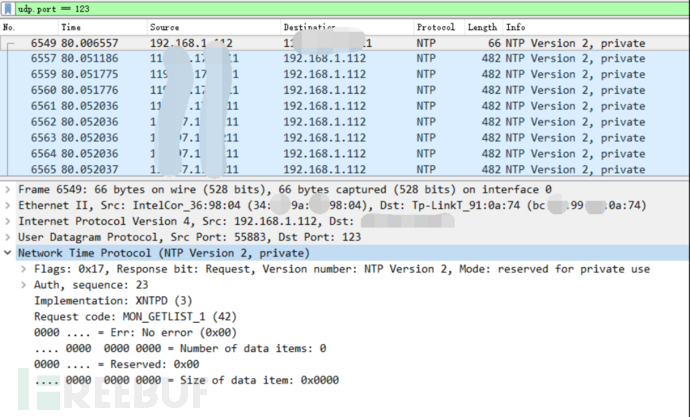This screenshot has height=417, width=690.
Task: Select the Number of data items: 0 field
Action: click(x=180, y=348)
